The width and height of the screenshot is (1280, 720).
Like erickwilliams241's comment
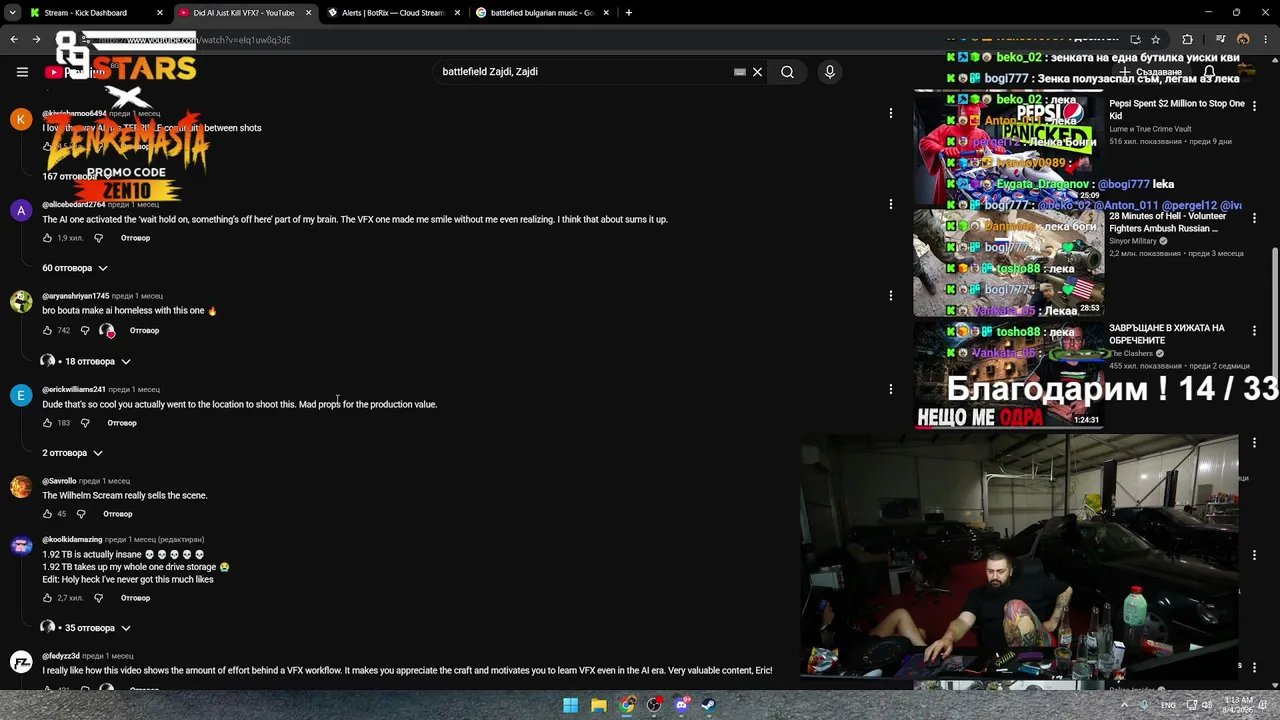click(x=47, y=423)
